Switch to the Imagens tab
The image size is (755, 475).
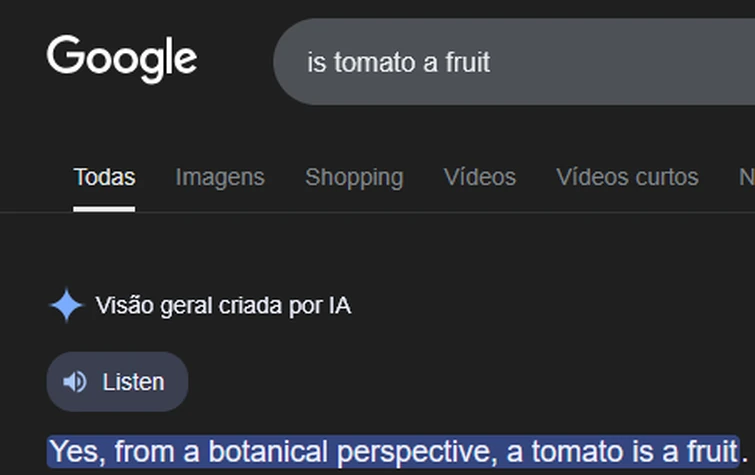tap(220, 178)
